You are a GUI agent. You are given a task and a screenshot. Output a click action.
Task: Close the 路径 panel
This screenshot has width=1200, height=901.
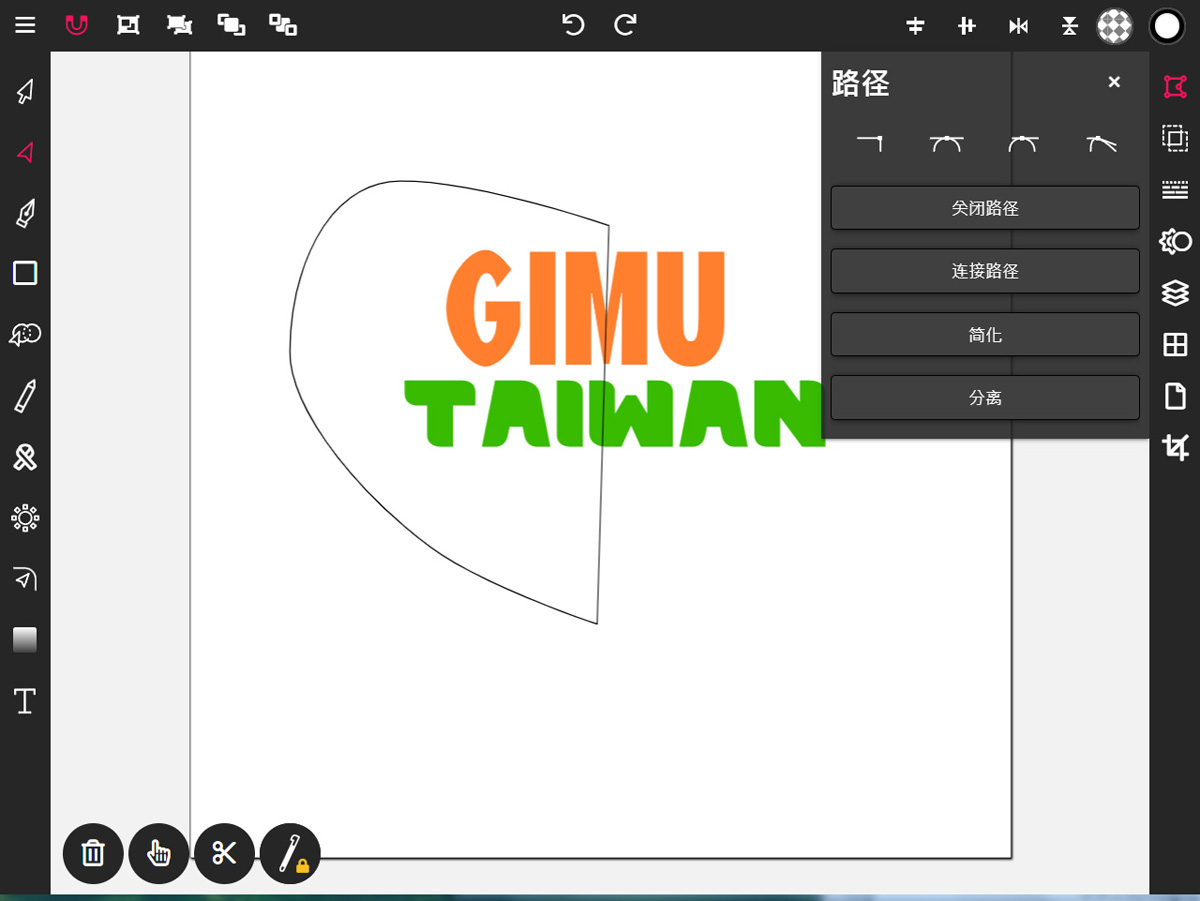tap(1114, 82)
